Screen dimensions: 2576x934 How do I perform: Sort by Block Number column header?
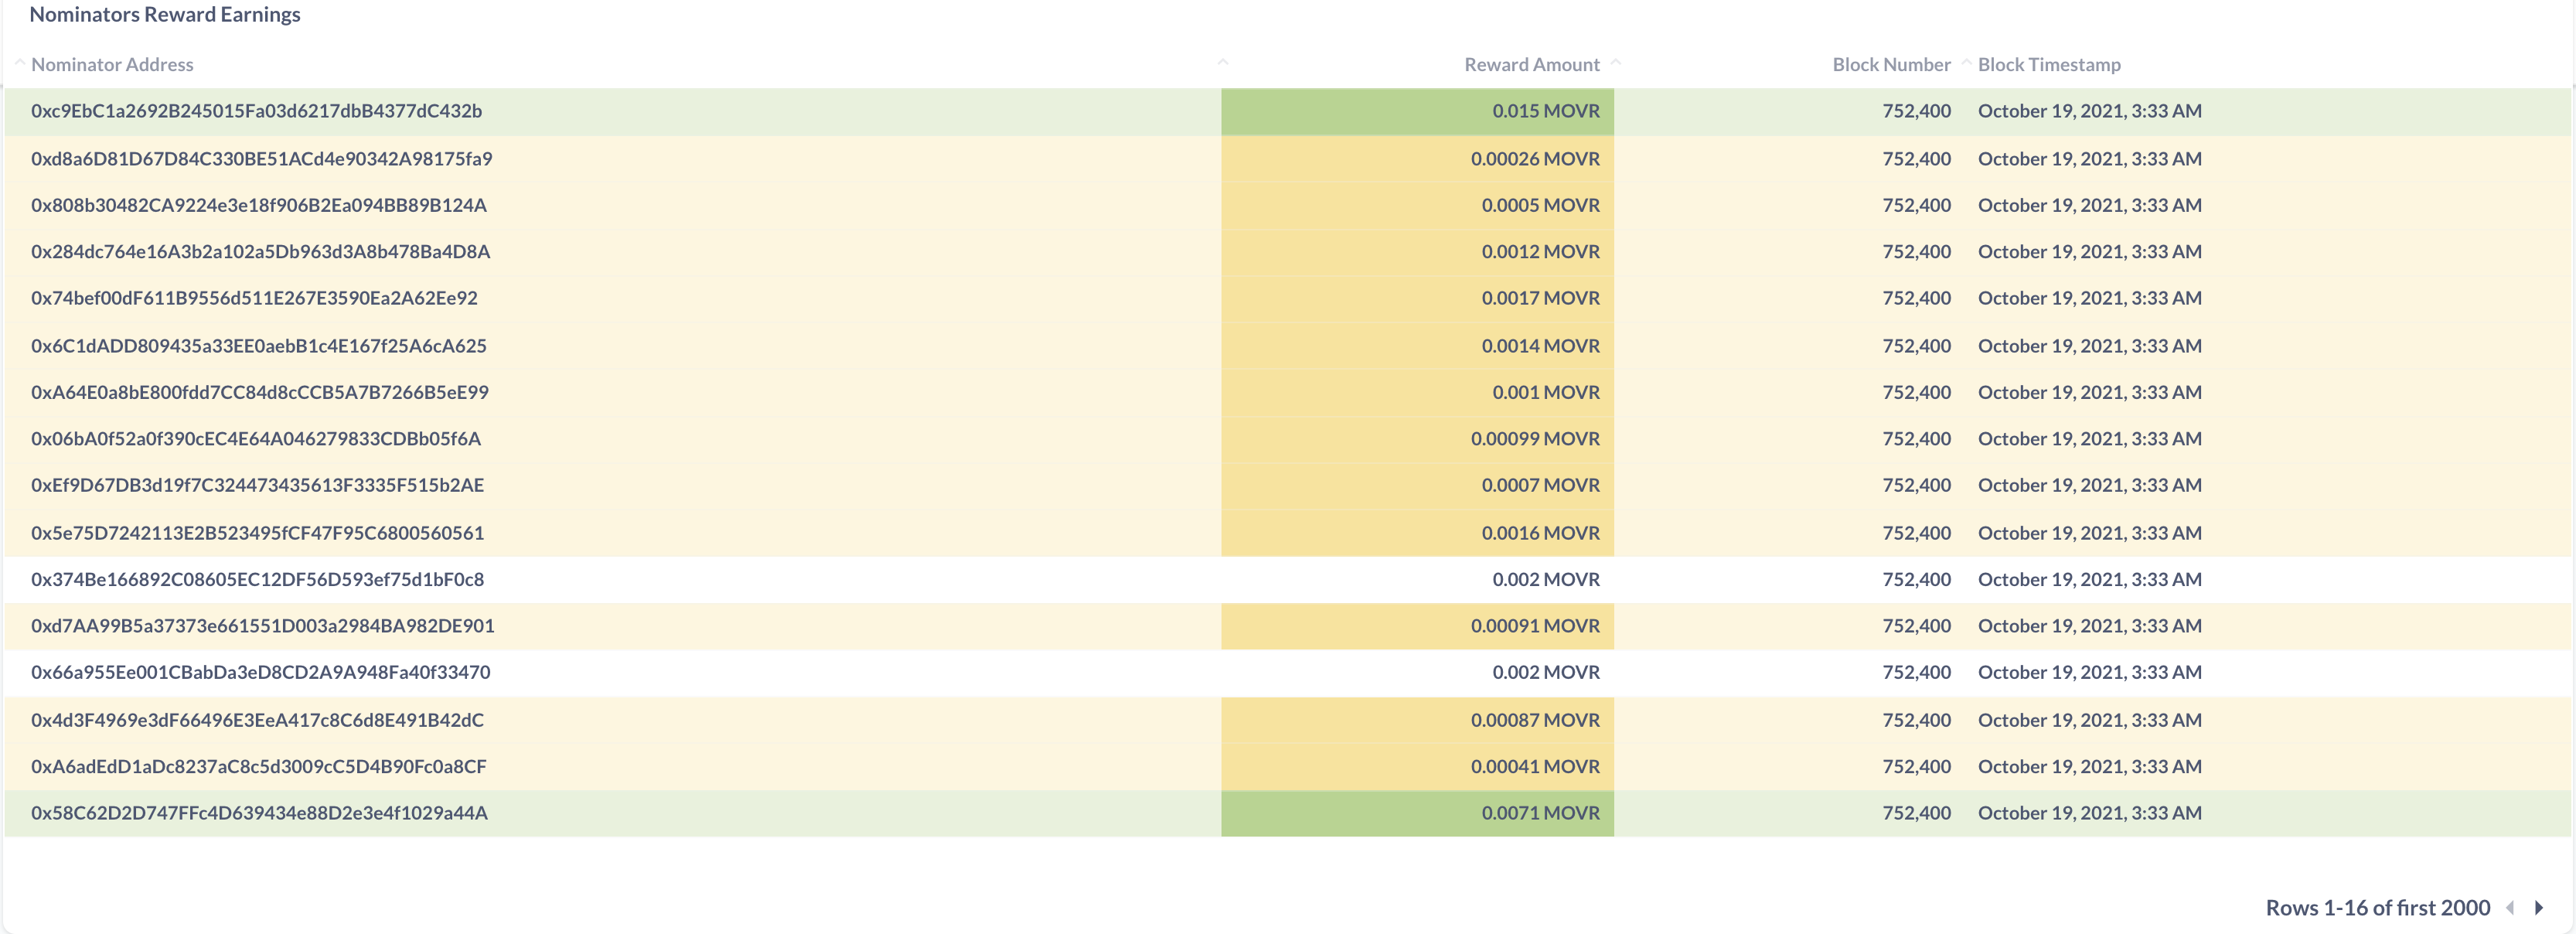[1891, 64]
